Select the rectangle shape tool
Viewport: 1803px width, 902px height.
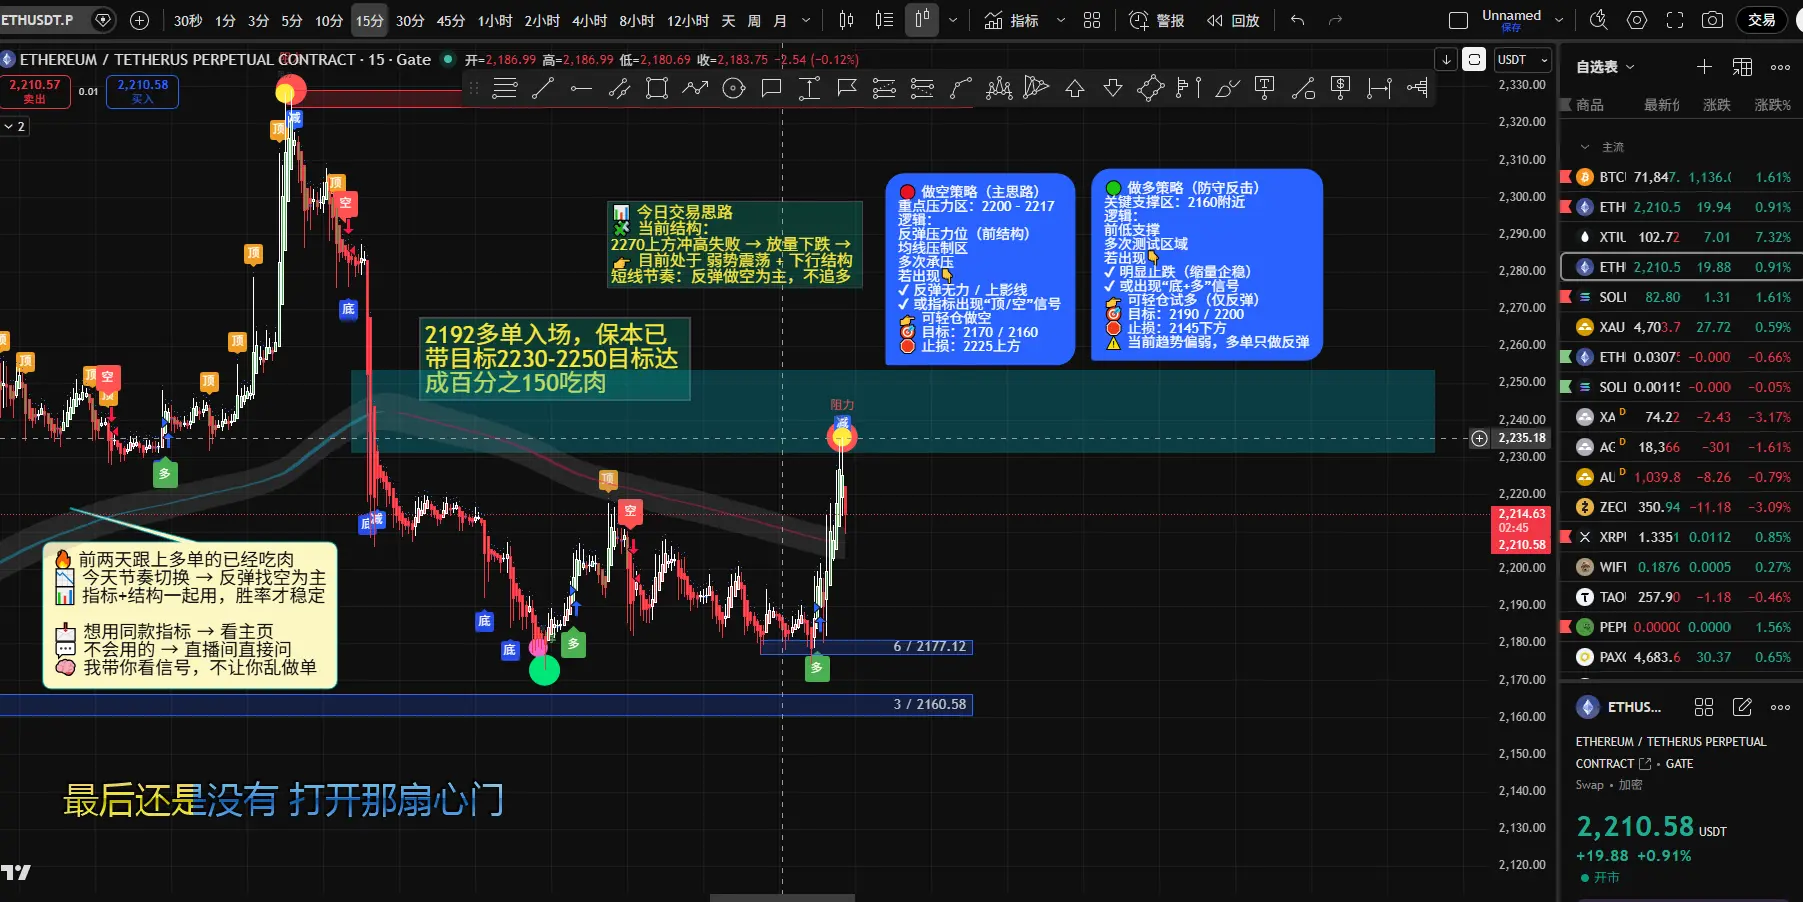pyautogui.click(x=657, y=88)
